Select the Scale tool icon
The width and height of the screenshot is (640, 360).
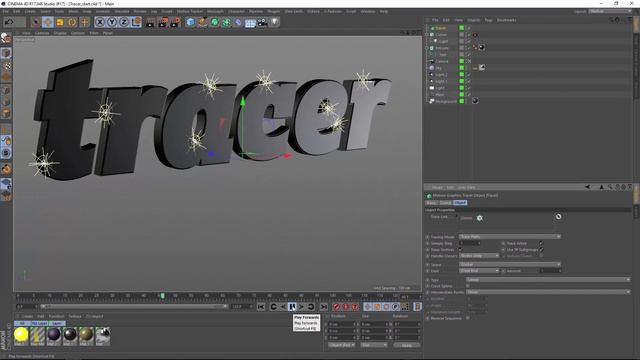pos(60,22)
